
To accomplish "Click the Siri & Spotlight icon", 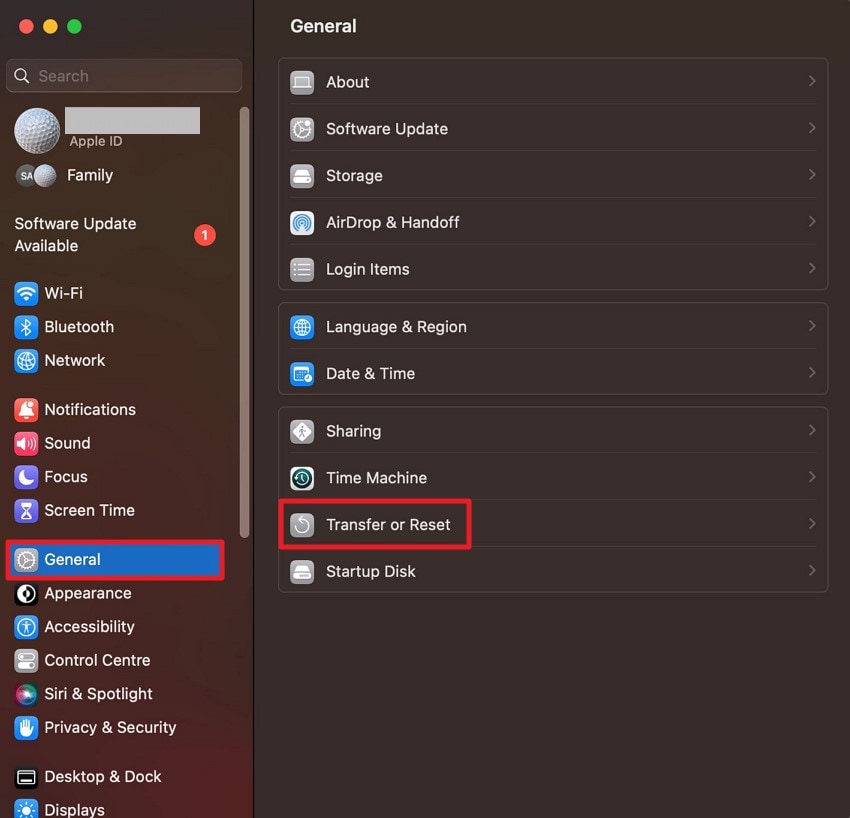I will click(26, 694).
